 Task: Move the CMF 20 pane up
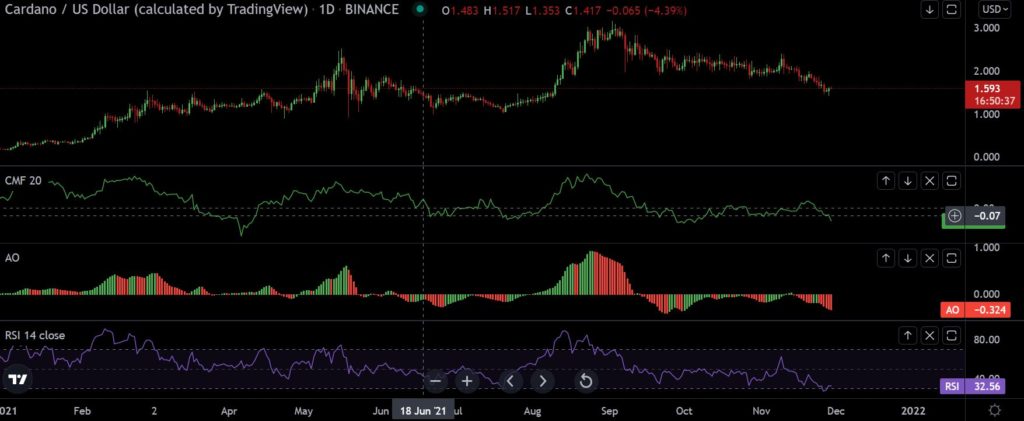(x=886, y=181)
